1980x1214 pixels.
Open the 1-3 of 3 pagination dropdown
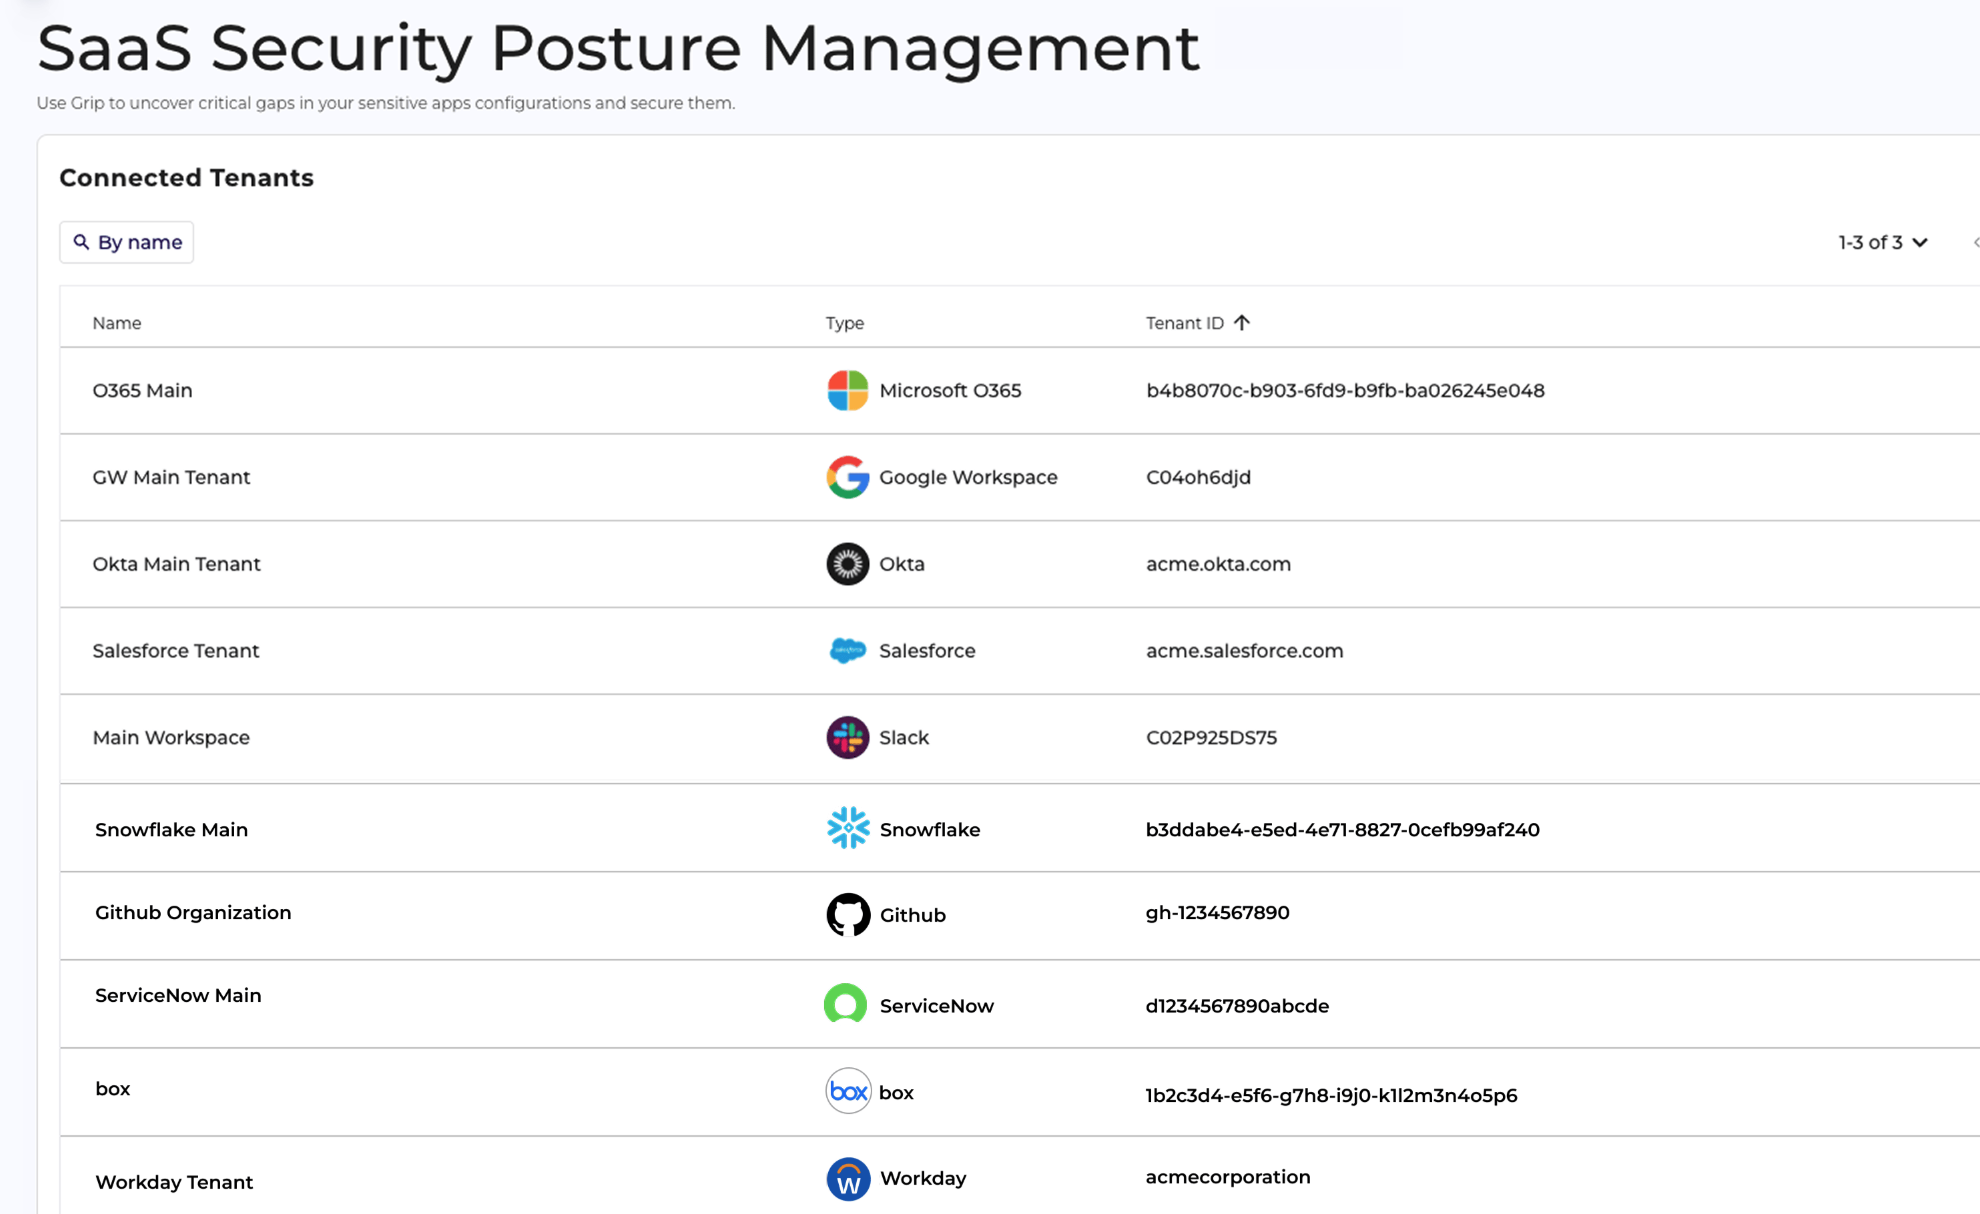click(1883, 242)
